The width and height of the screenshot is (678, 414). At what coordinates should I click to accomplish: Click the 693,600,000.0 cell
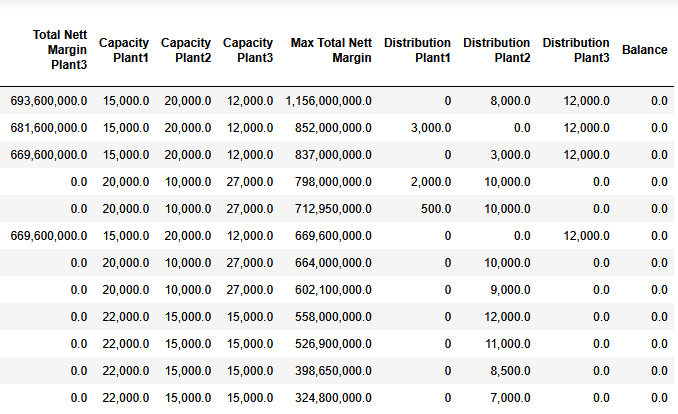coord(48,101)
